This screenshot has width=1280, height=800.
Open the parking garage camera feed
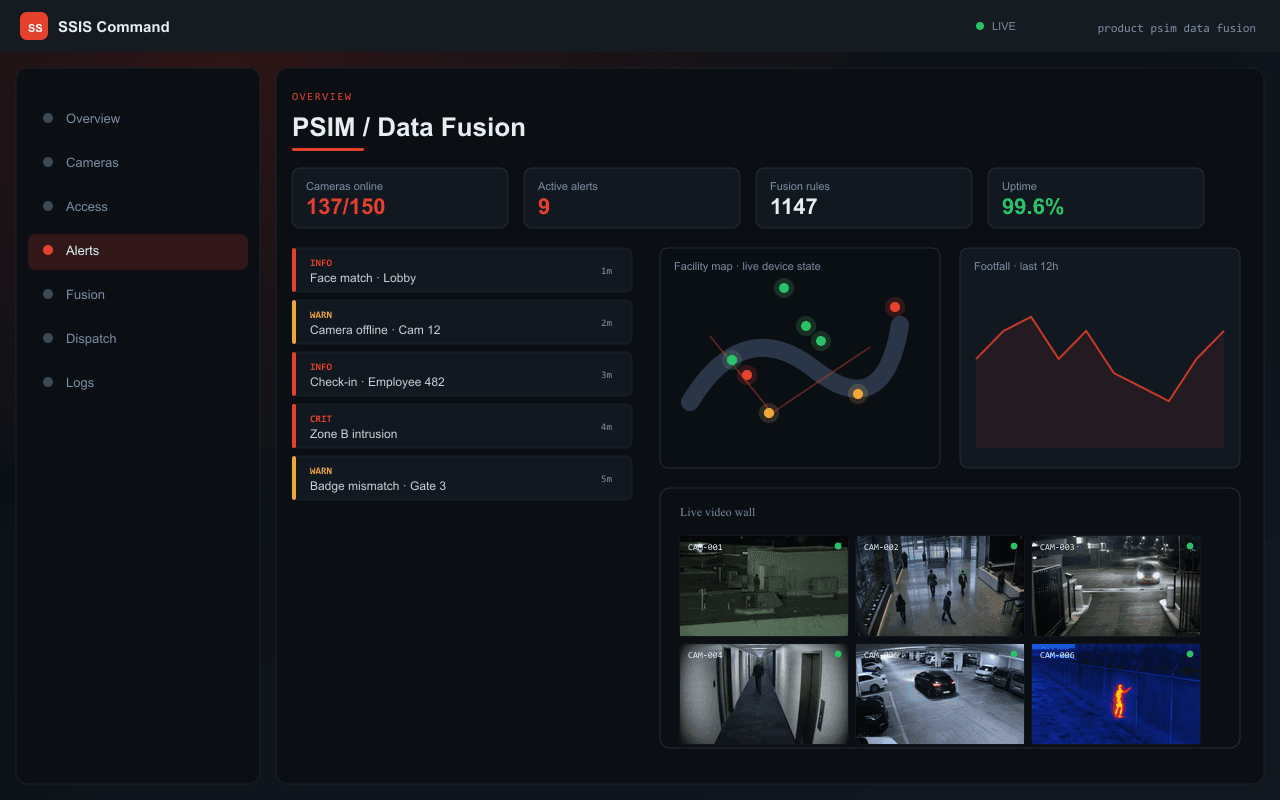940,694
